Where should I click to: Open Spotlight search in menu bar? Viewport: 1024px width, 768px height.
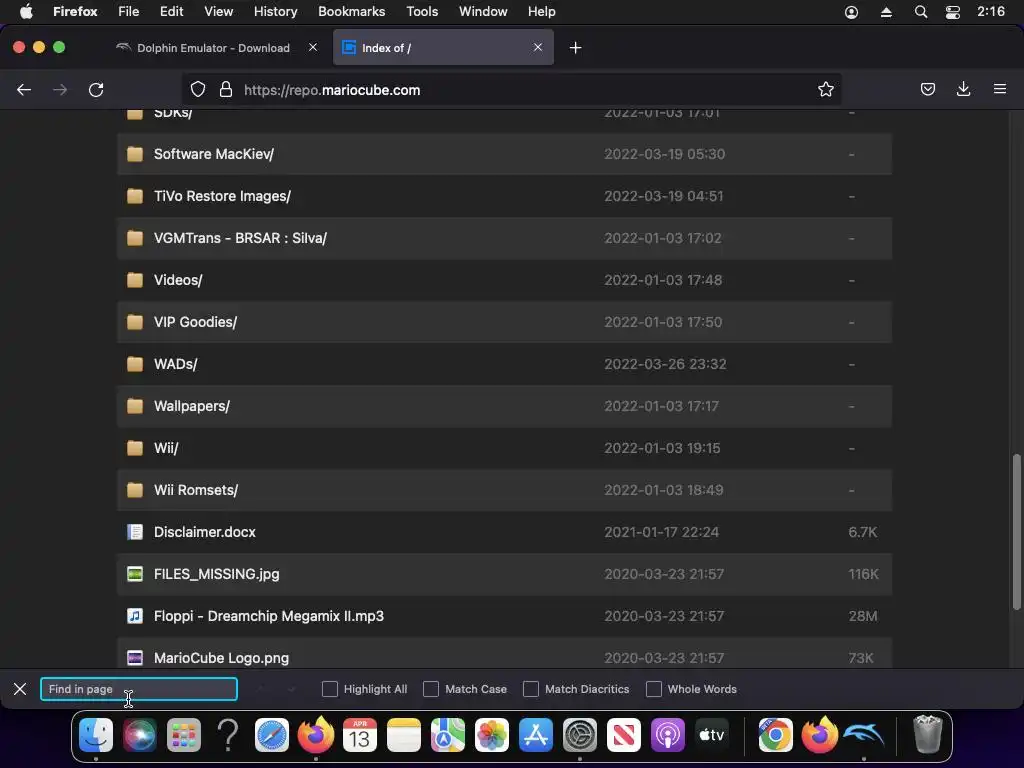point(921,12)
